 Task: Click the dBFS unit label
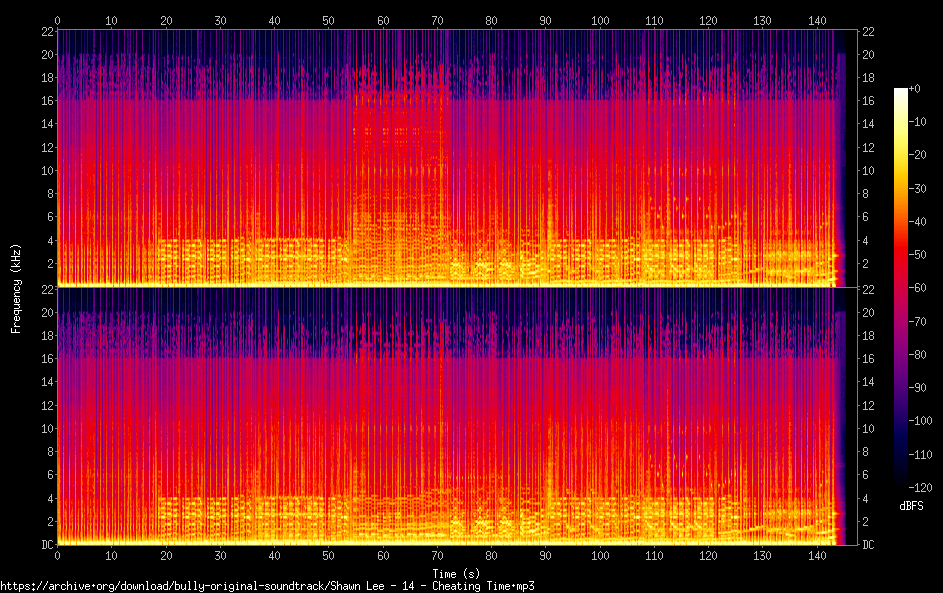click(911, 506)
